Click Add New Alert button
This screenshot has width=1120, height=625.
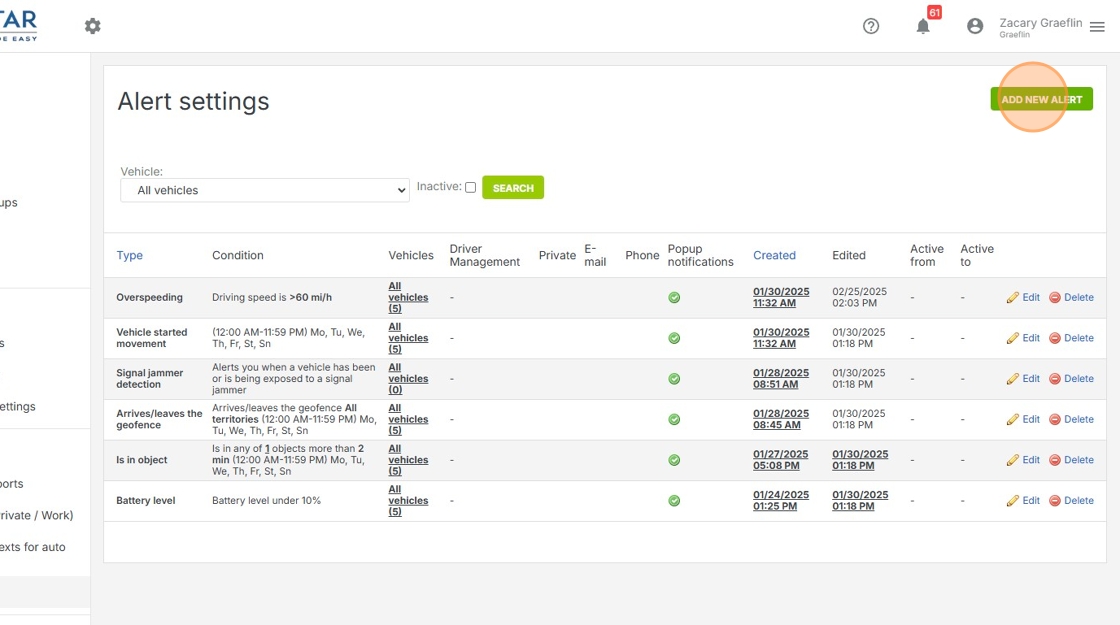(x=1041, y=99)
